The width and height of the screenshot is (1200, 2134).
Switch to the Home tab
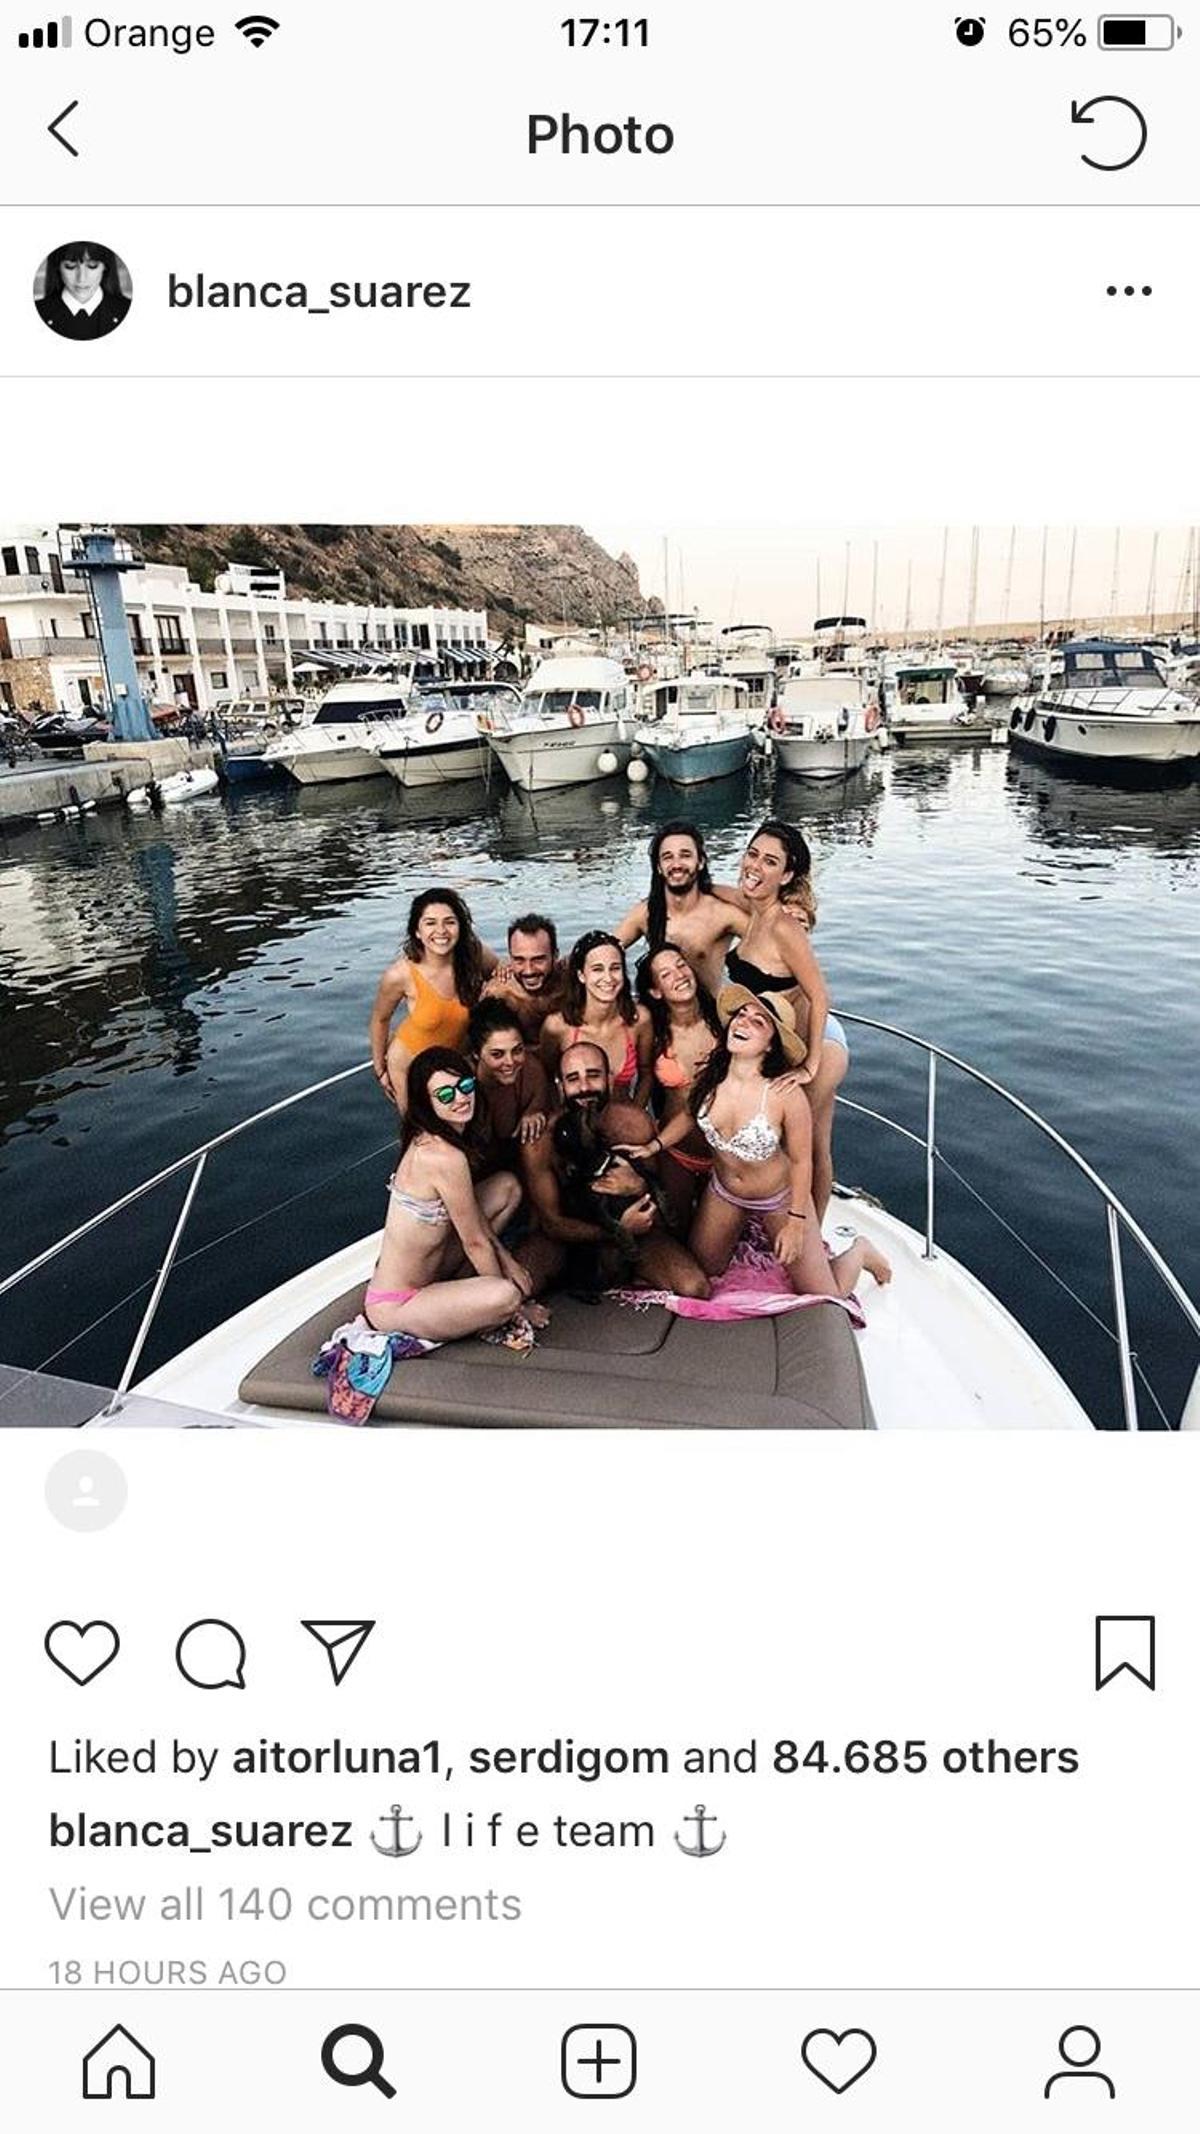coord(120,2062)
